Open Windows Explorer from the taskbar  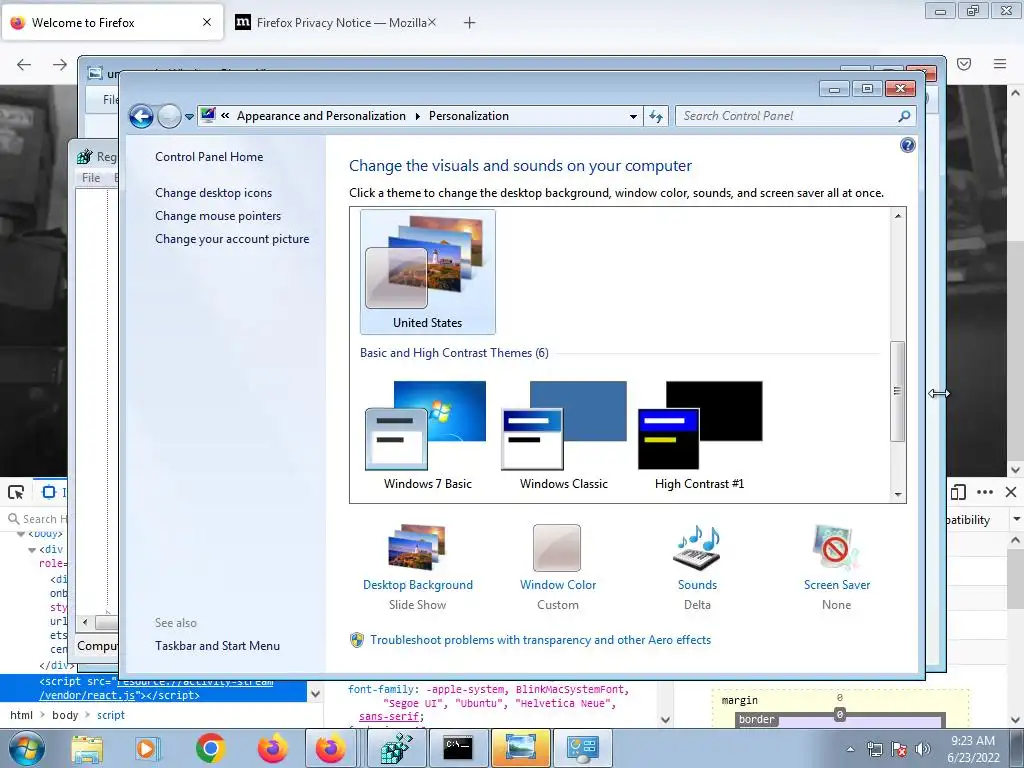click(x=87, y=748)
